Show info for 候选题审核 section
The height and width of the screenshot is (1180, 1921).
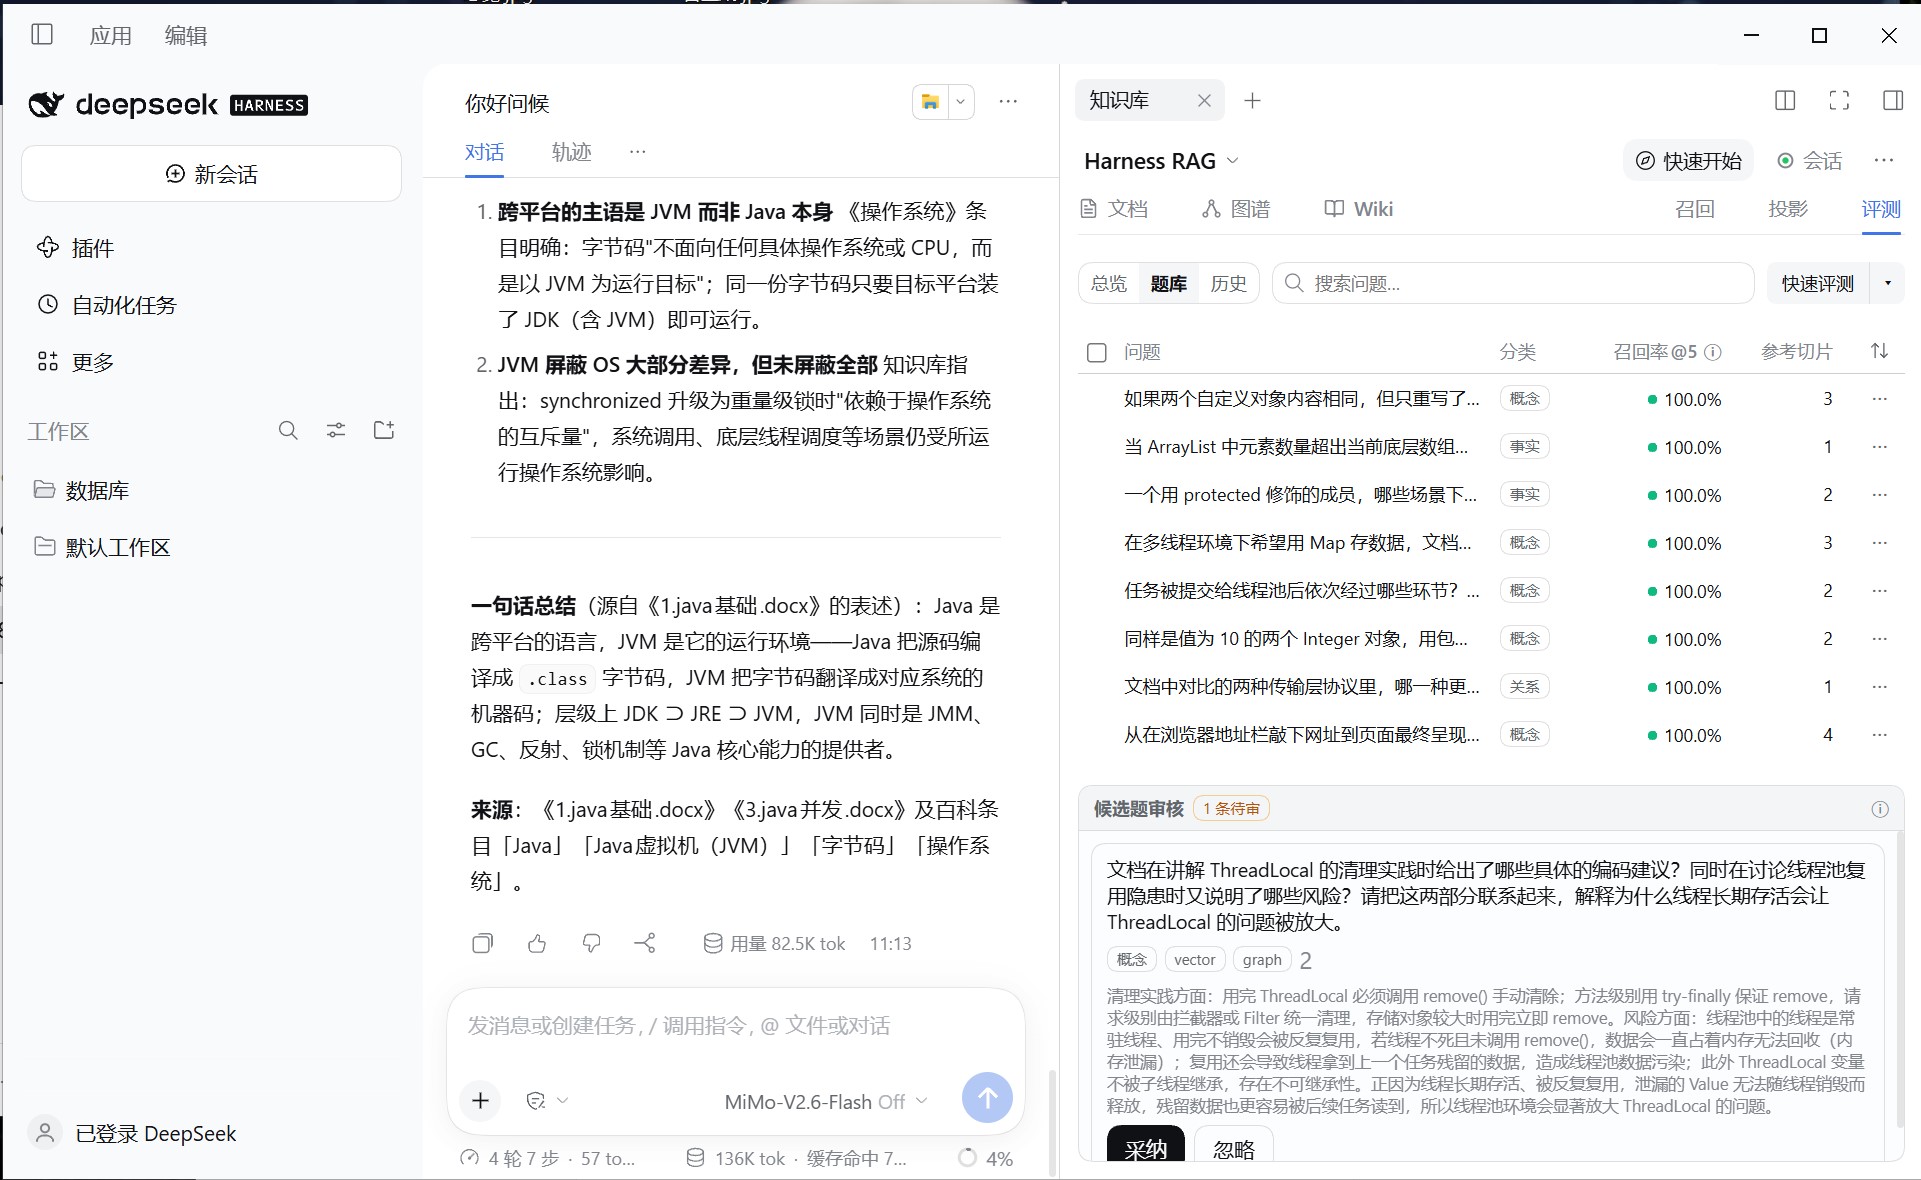tap(1880, 809)
